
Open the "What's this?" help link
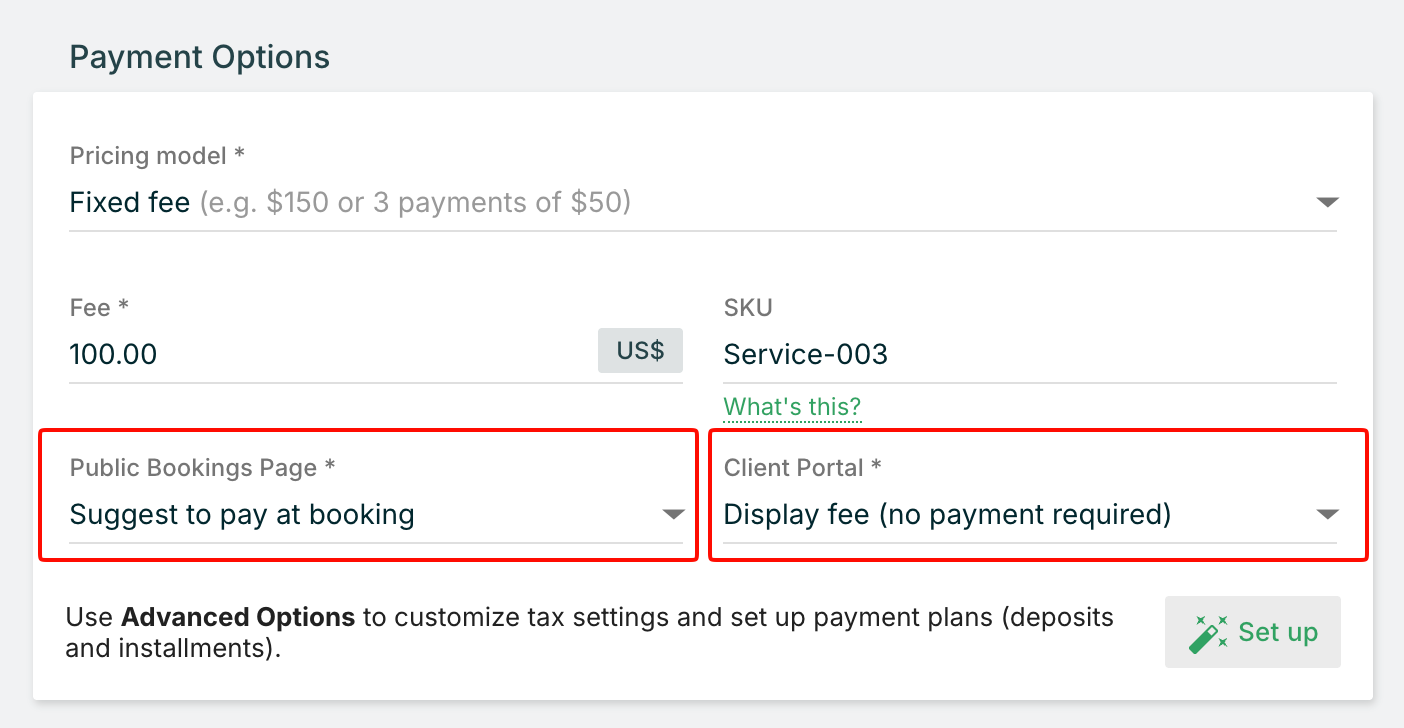point(792,407)
